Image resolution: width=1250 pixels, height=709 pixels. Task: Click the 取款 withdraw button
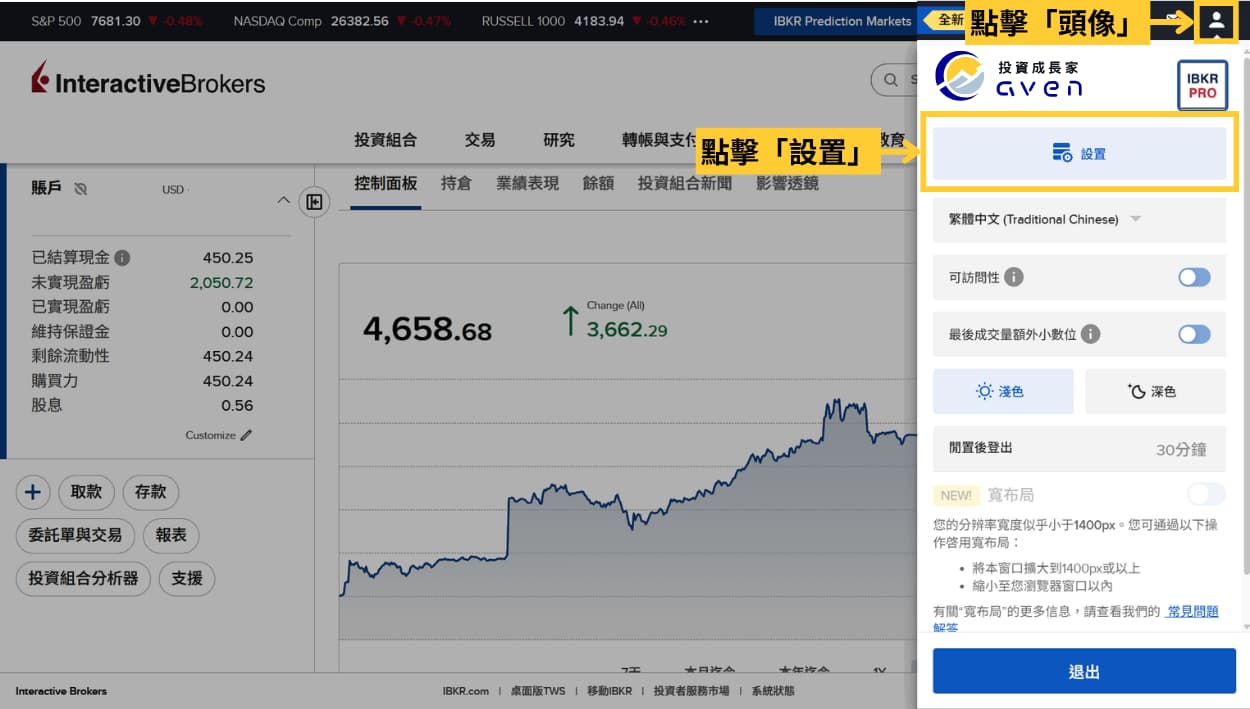point(87,492)
